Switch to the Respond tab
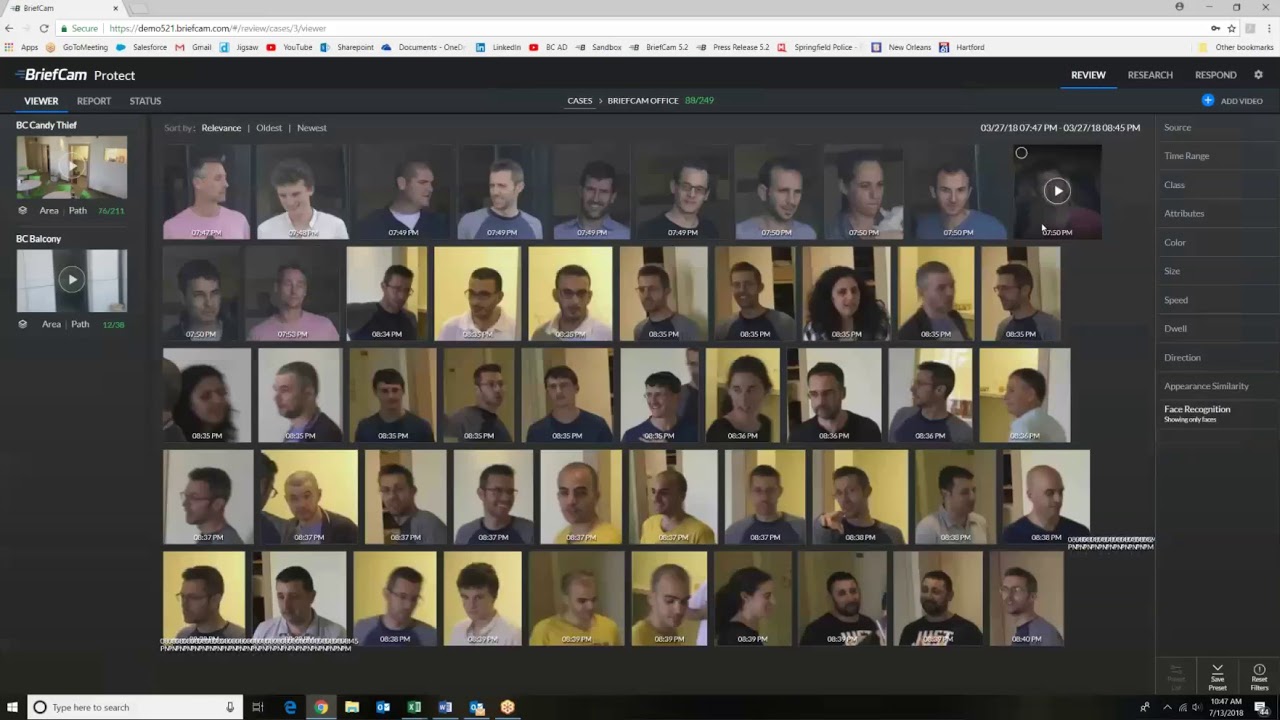Image resolution: width=1280 pixels, height=720 pixels. point(1215,75)
